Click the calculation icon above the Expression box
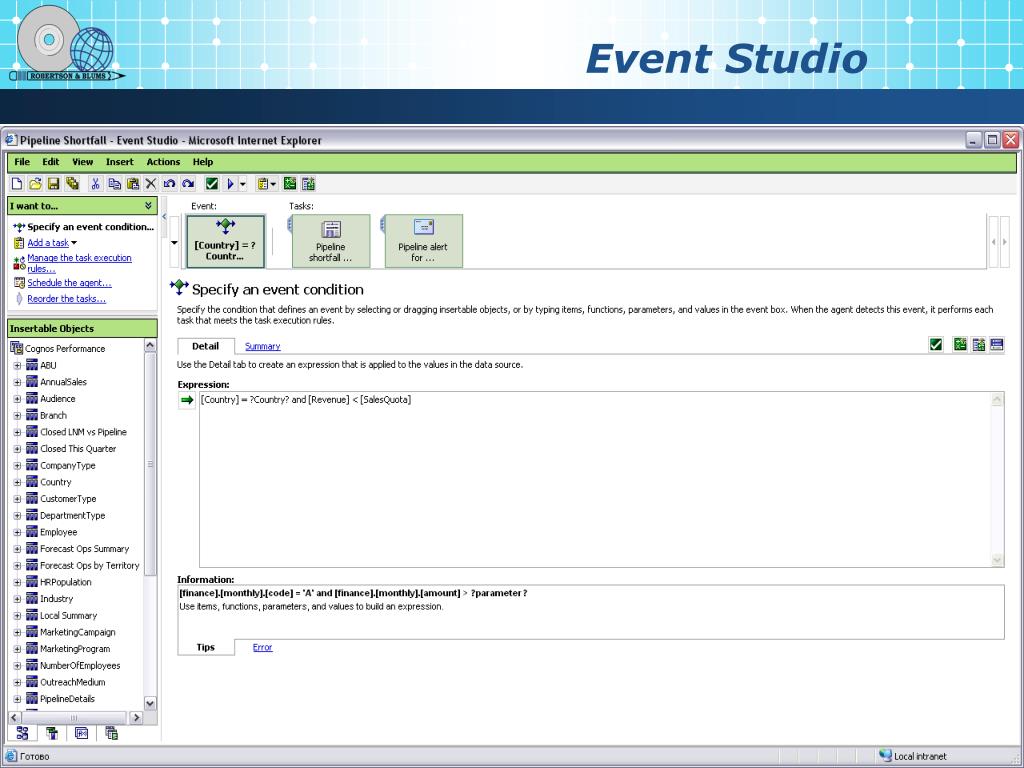The height and width of the screenshot is (768, 1024). [x=960, y=344]
